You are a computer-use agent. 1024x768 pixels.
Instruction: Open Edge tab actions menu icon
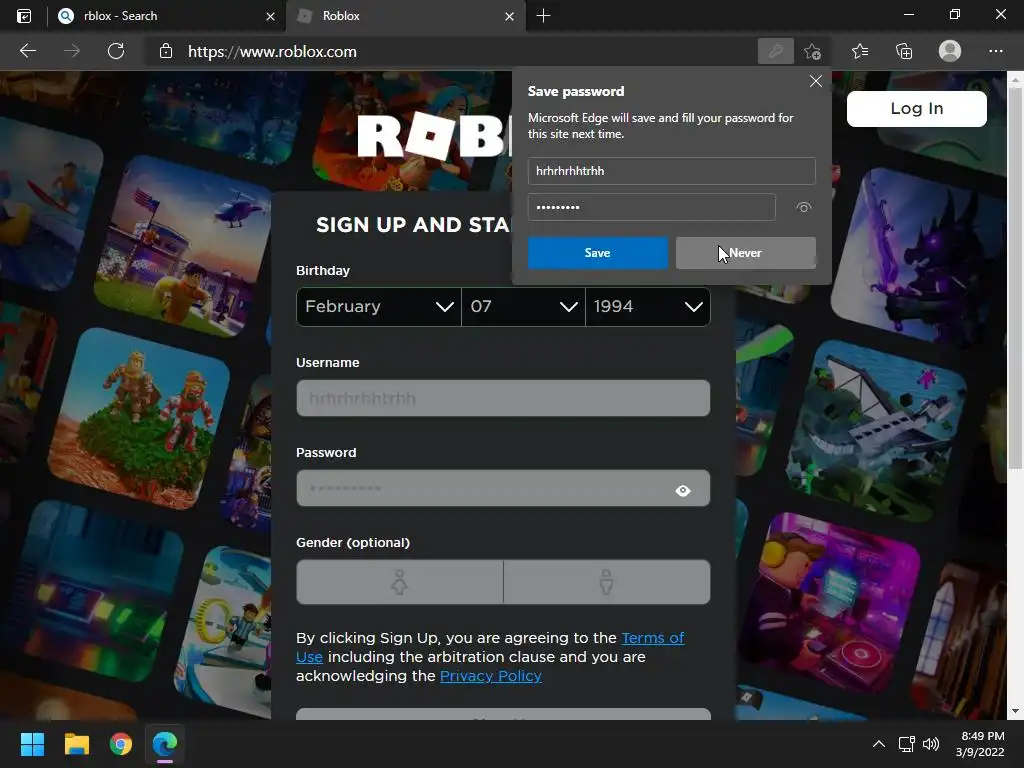tap(24, 16)
